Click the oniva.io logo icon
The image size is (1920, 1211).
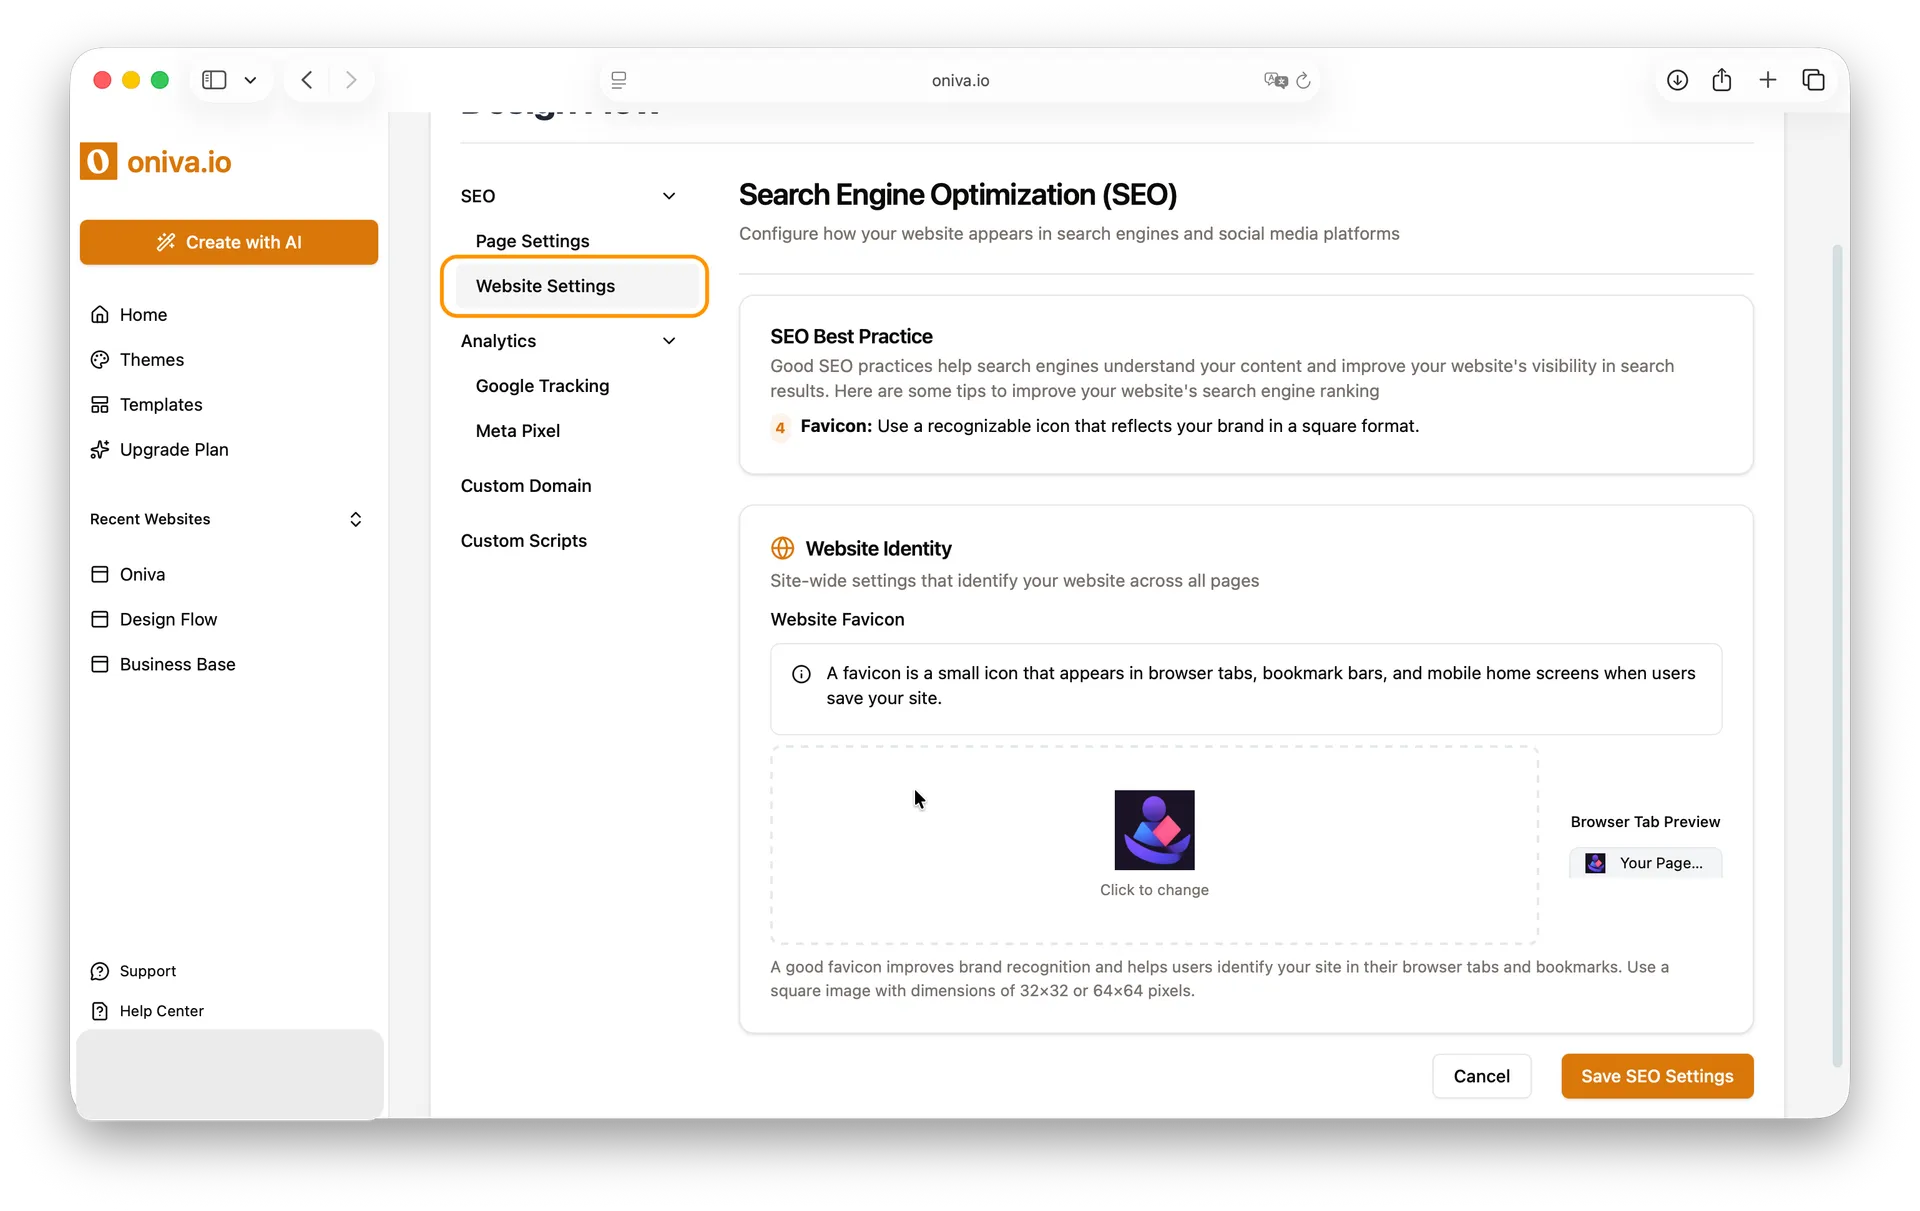(98, 161)
